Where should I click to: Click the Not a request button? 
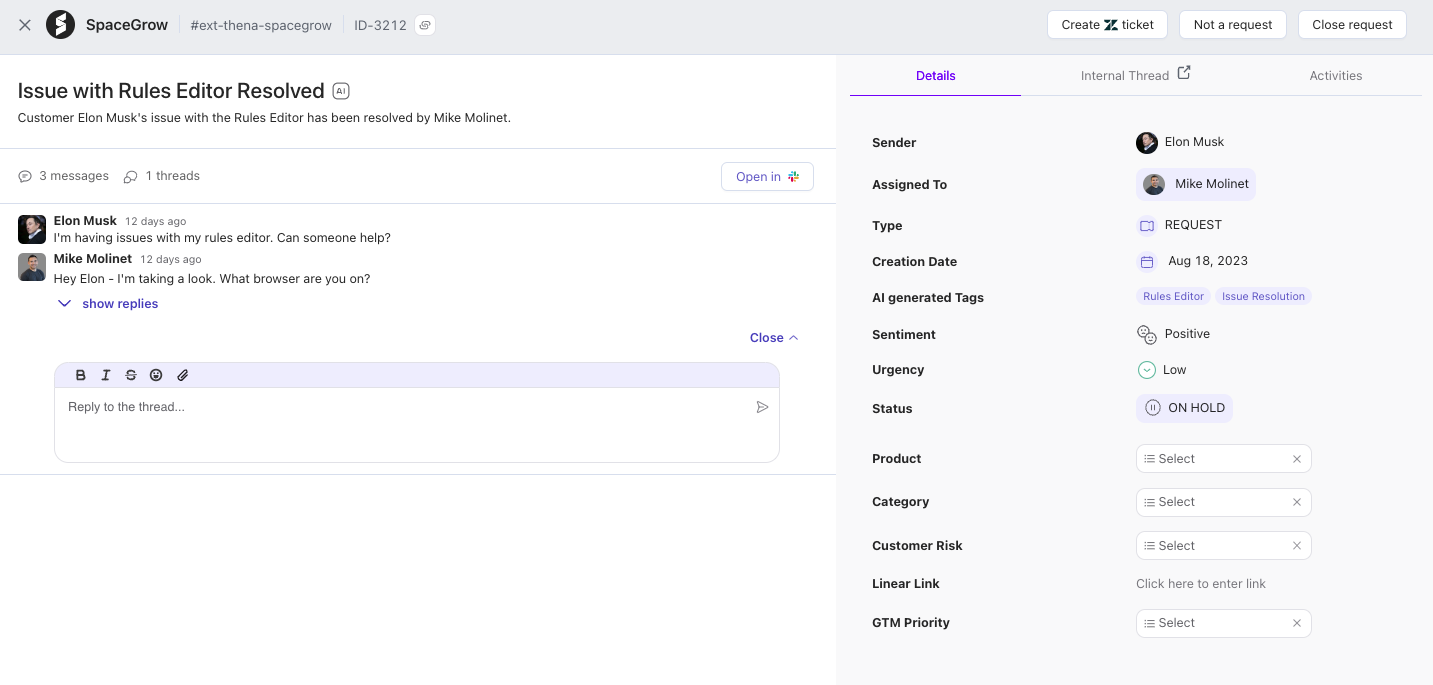[x=1233, y=25]
